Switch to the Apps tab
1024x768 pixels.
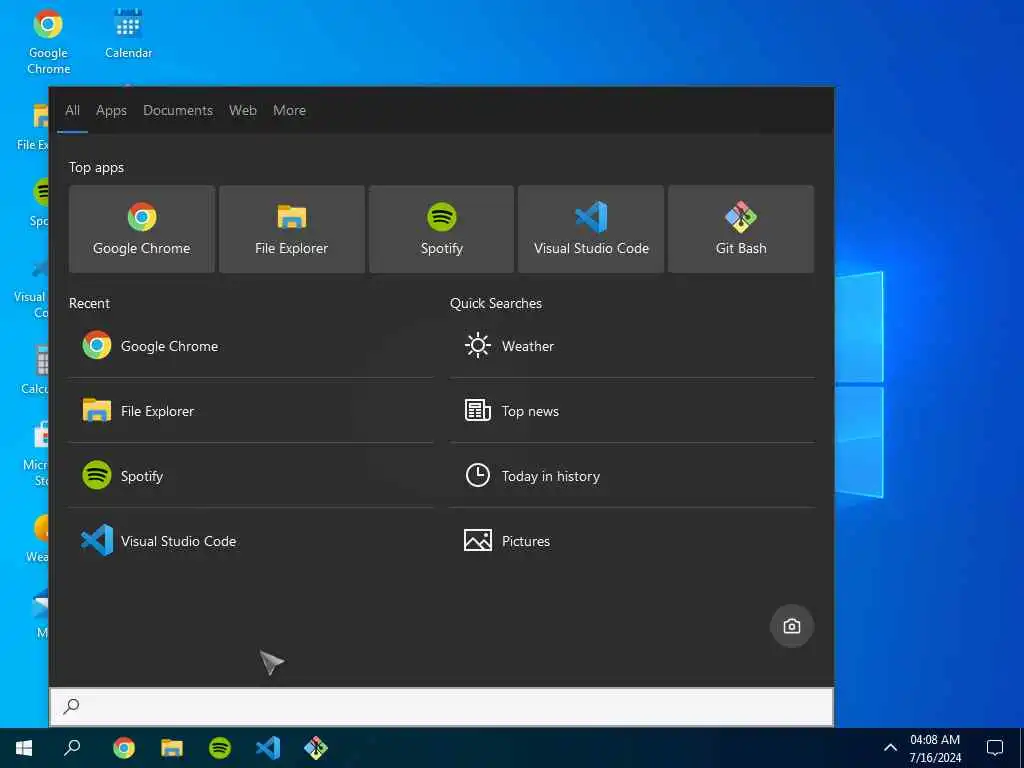111,110
